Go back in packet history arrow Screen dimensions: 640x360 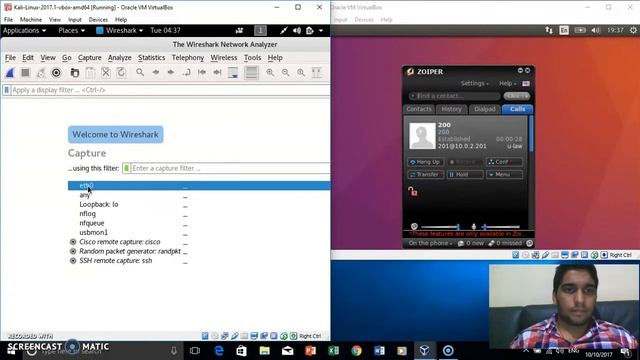point(156,72)
